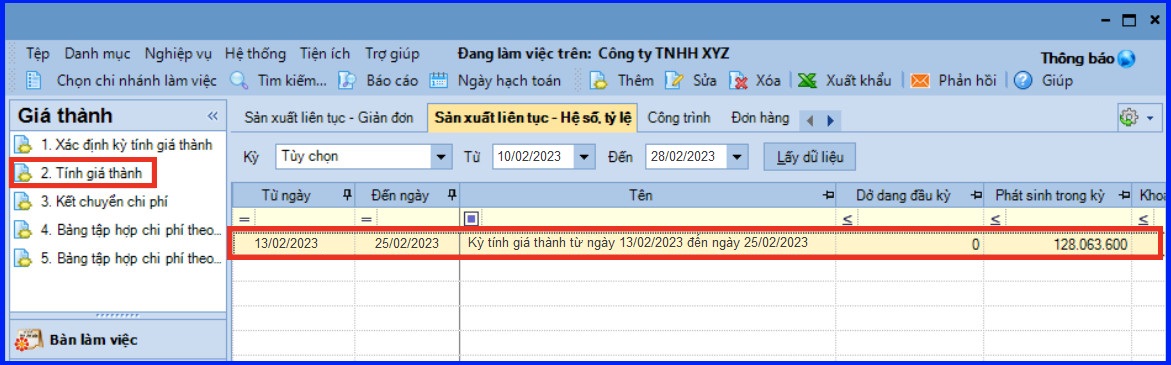Viewport: 1171px width, 365px height.
Task: Click the Thông báo label
Action: [x=1078, y=58]
